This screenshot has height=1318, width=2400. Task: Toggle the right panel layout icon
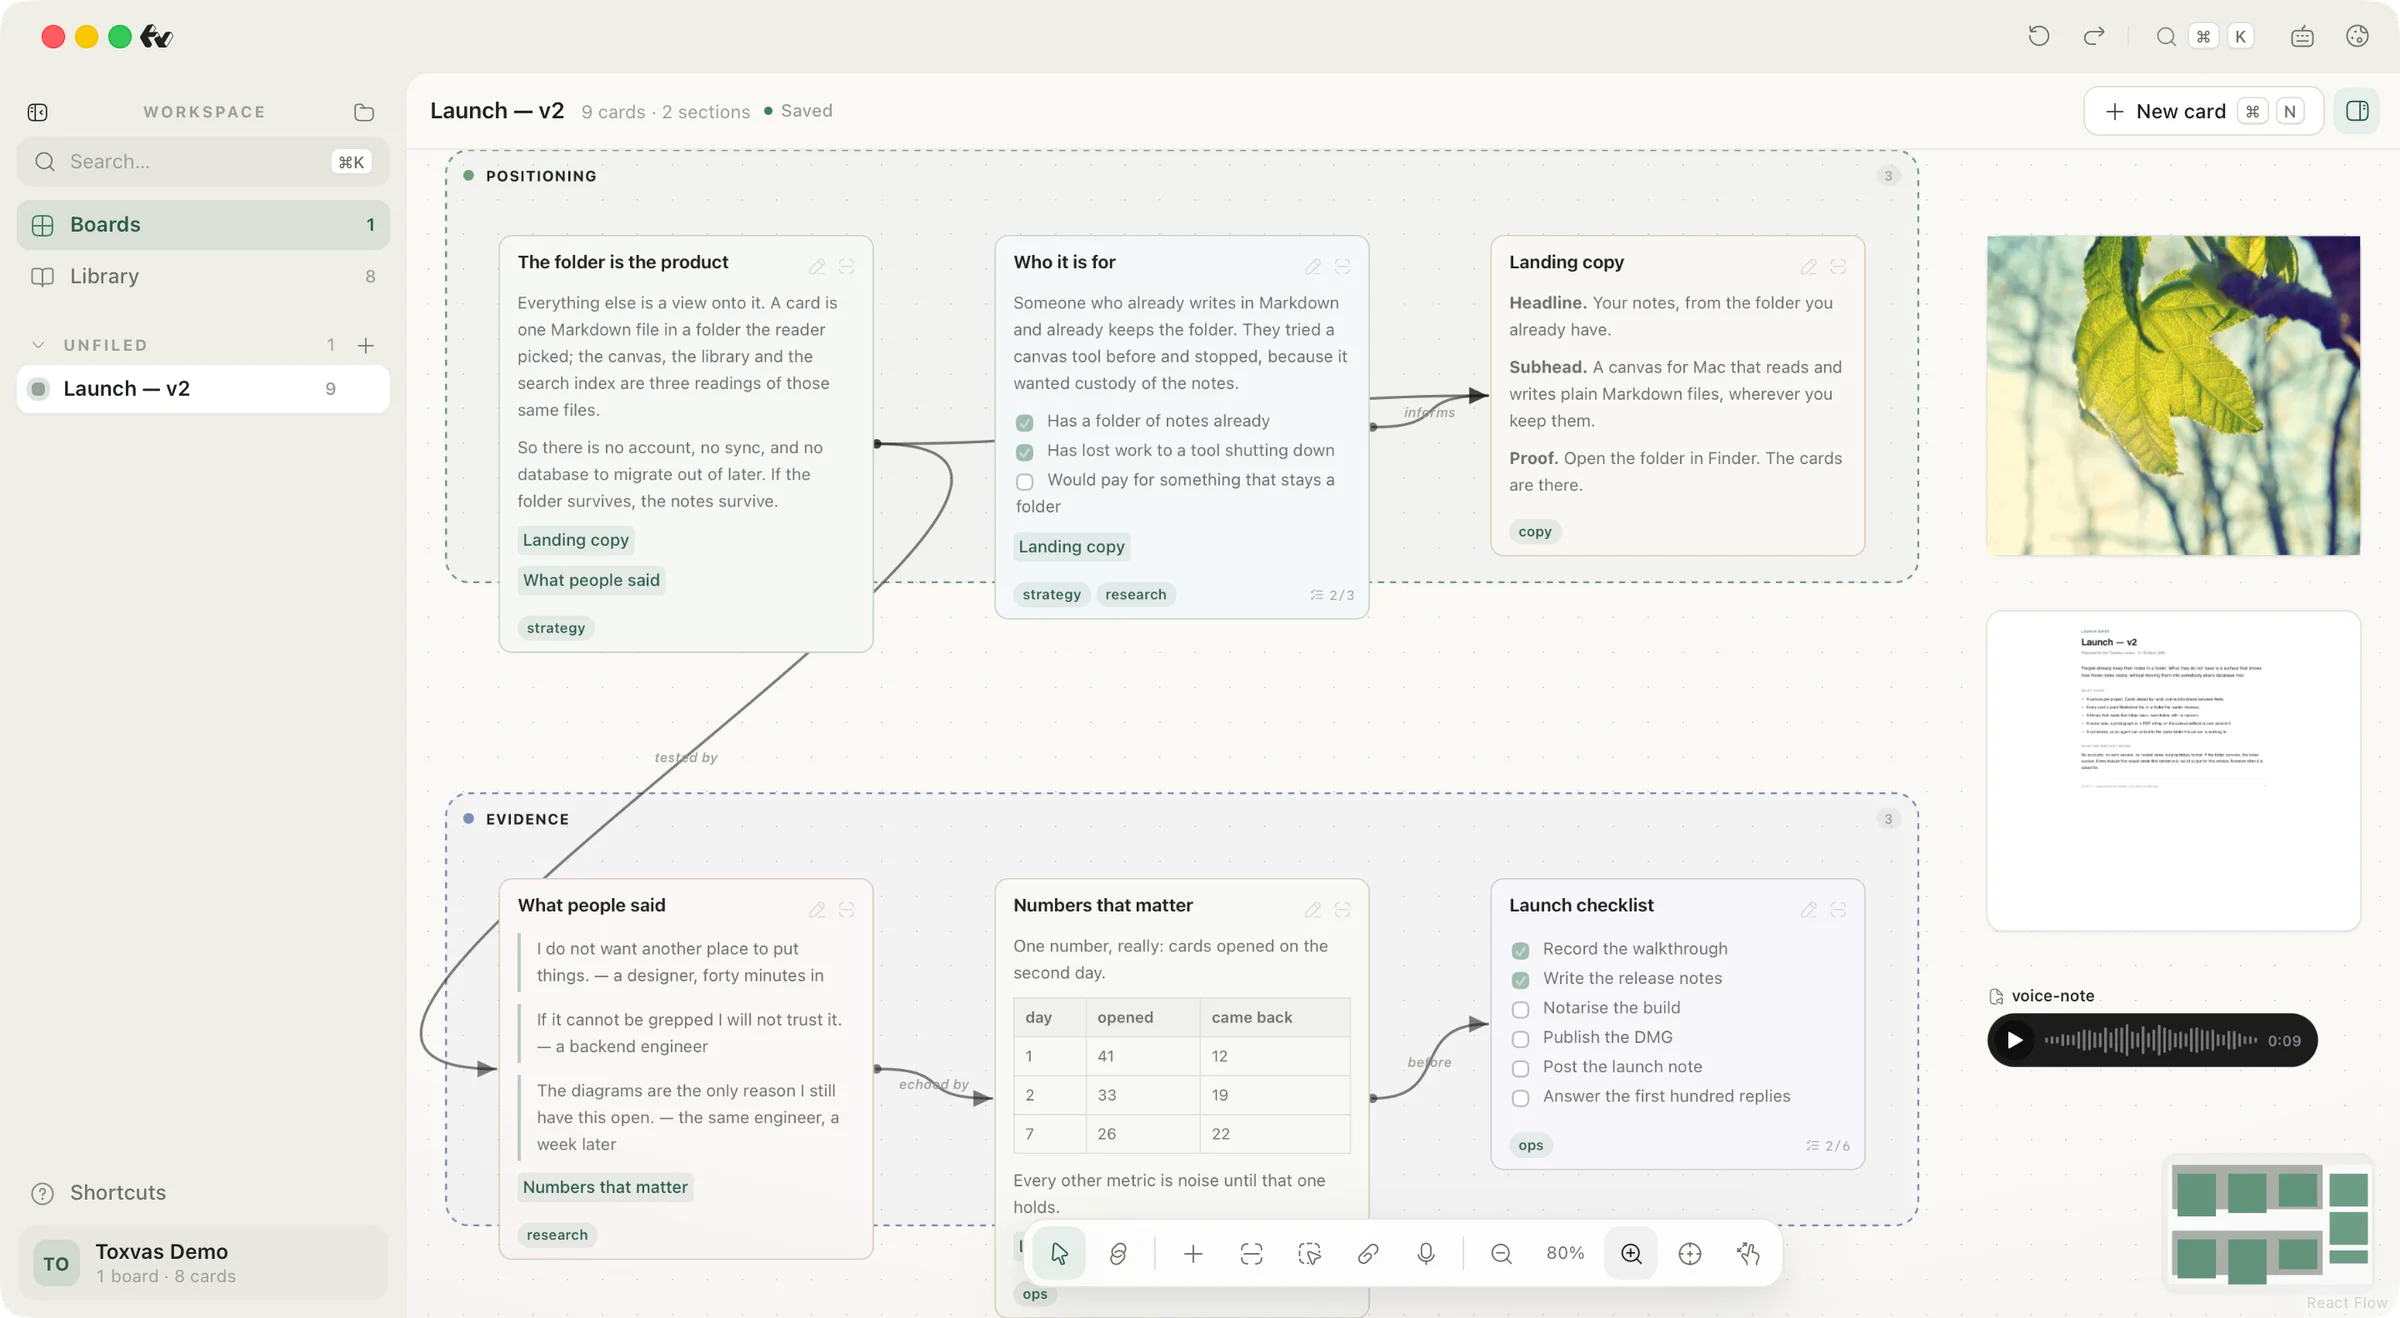2357,111
